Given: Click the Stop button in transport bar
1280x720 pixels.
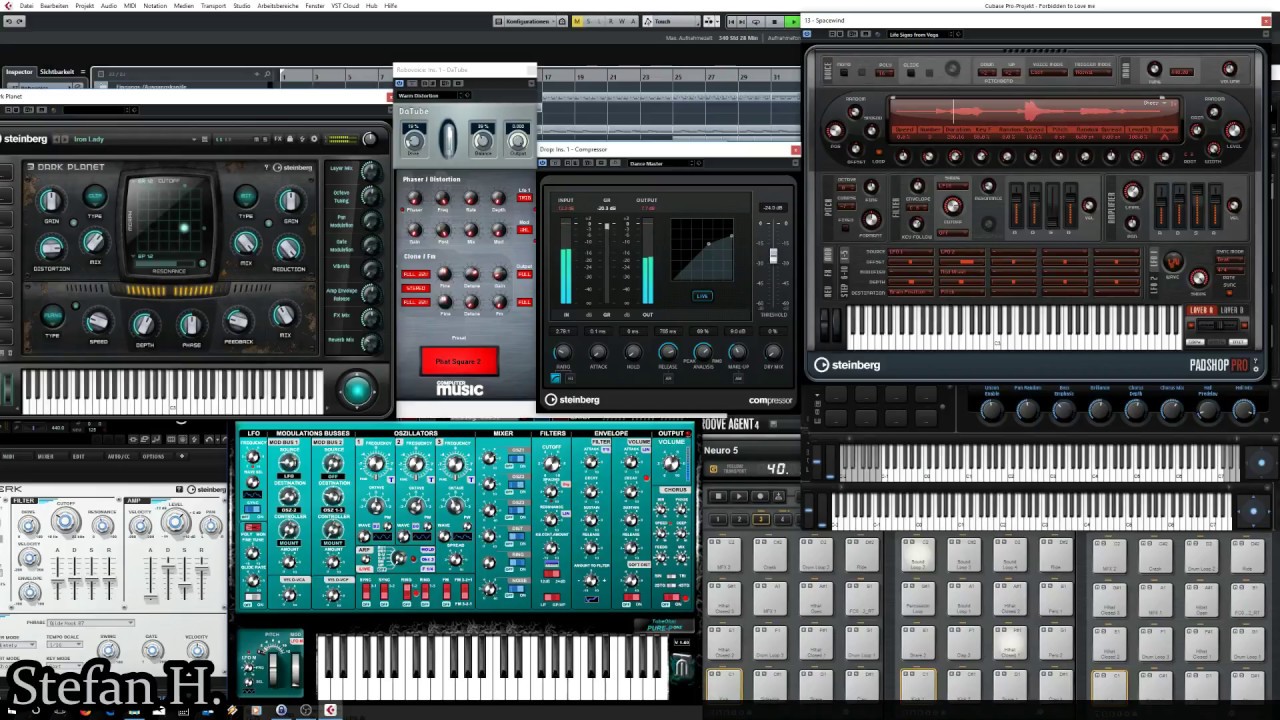Looking at the screenshot, I should 775,21.
